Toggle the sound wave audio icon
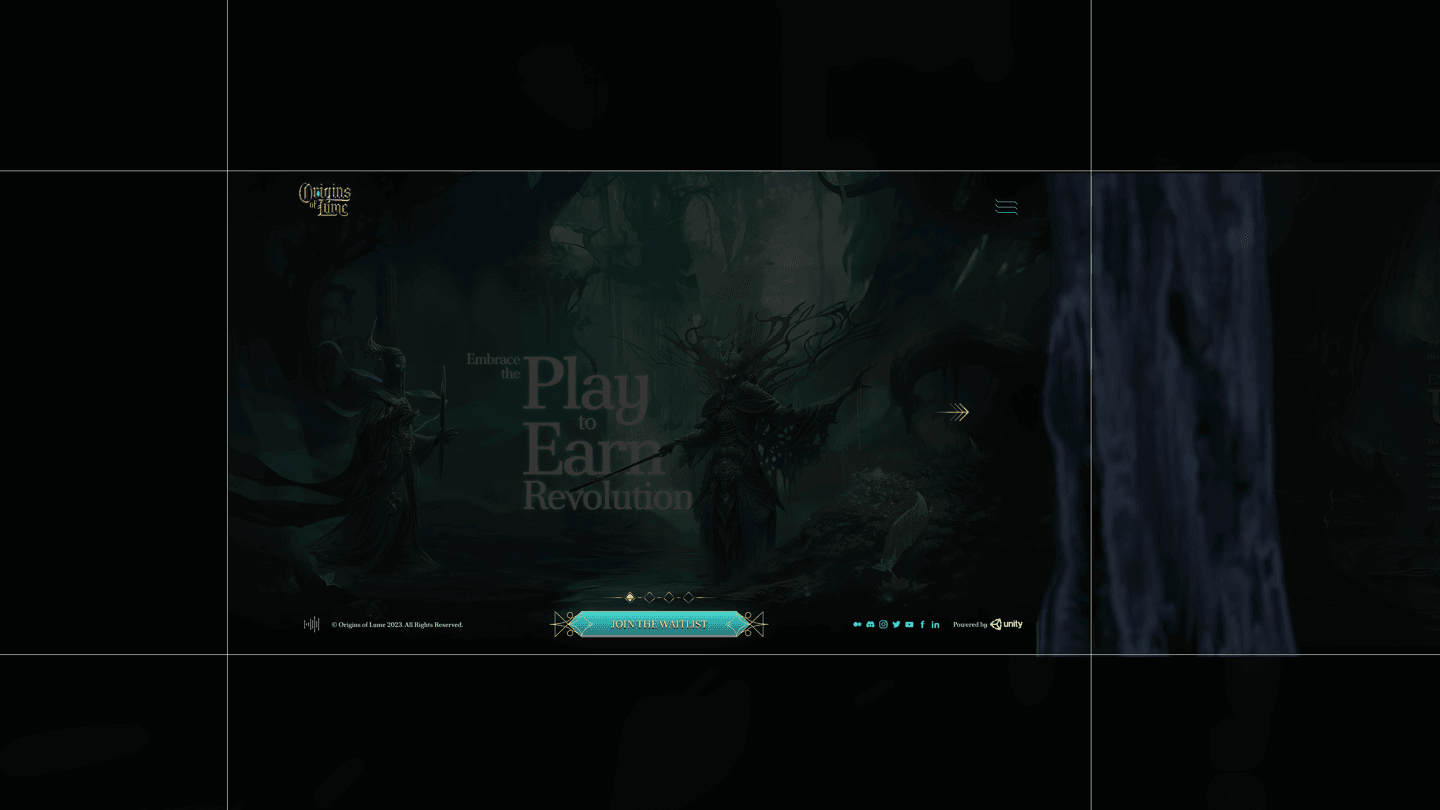The height and width of the screenshot is (810, 1440). (x=312, y=624)
